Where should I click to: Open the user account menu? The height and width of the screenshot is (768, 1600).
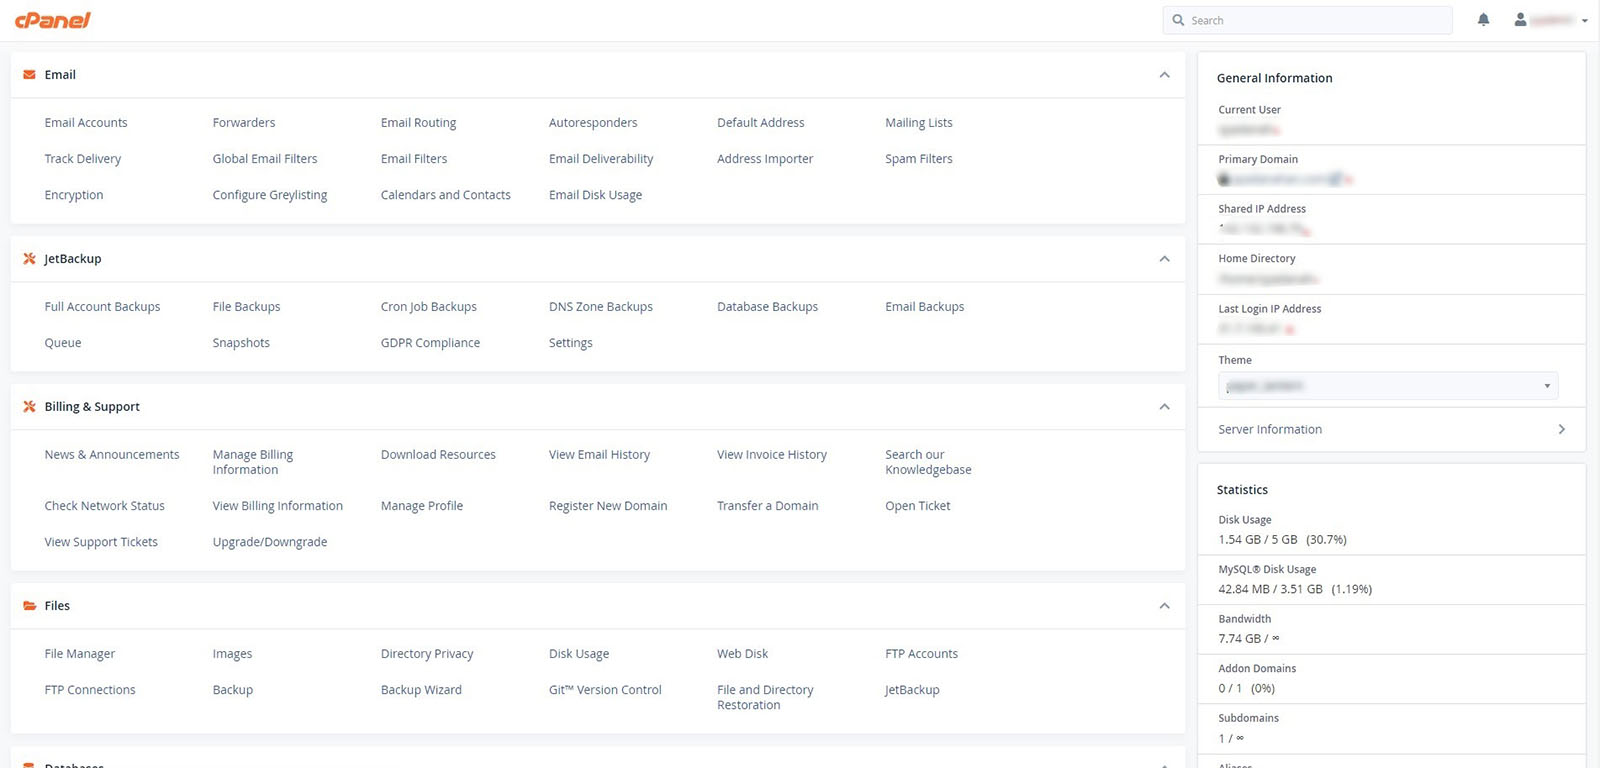pyautogui.click(x=1550, y=20)
